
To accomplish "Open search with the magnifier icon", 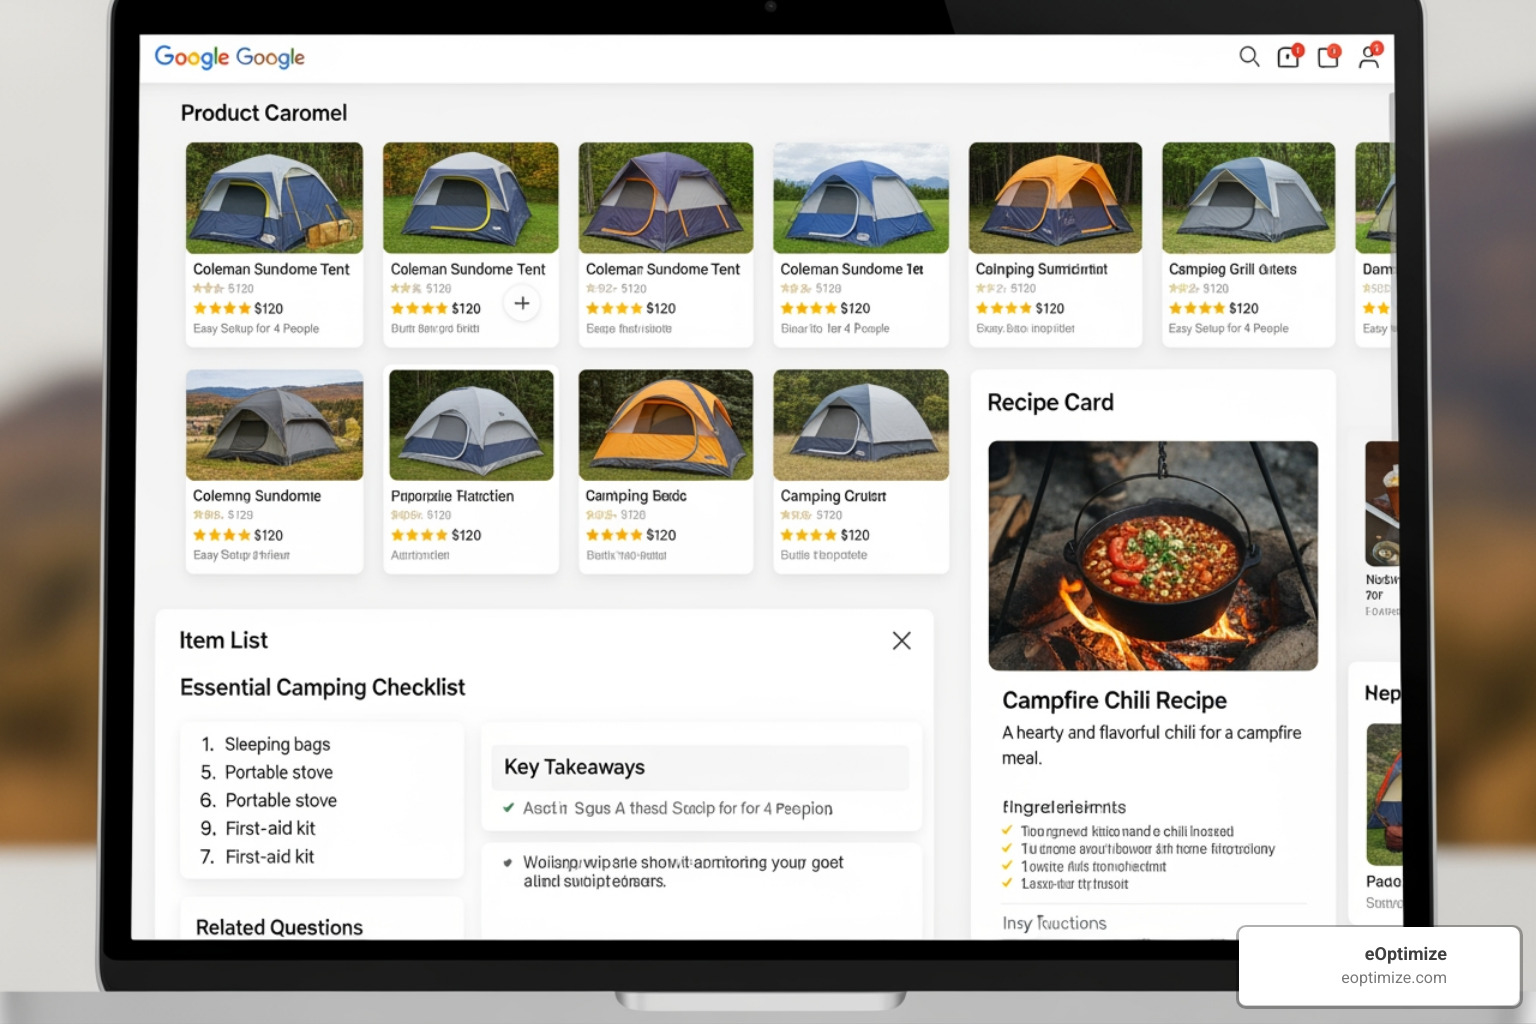I will pos(1249,58).
